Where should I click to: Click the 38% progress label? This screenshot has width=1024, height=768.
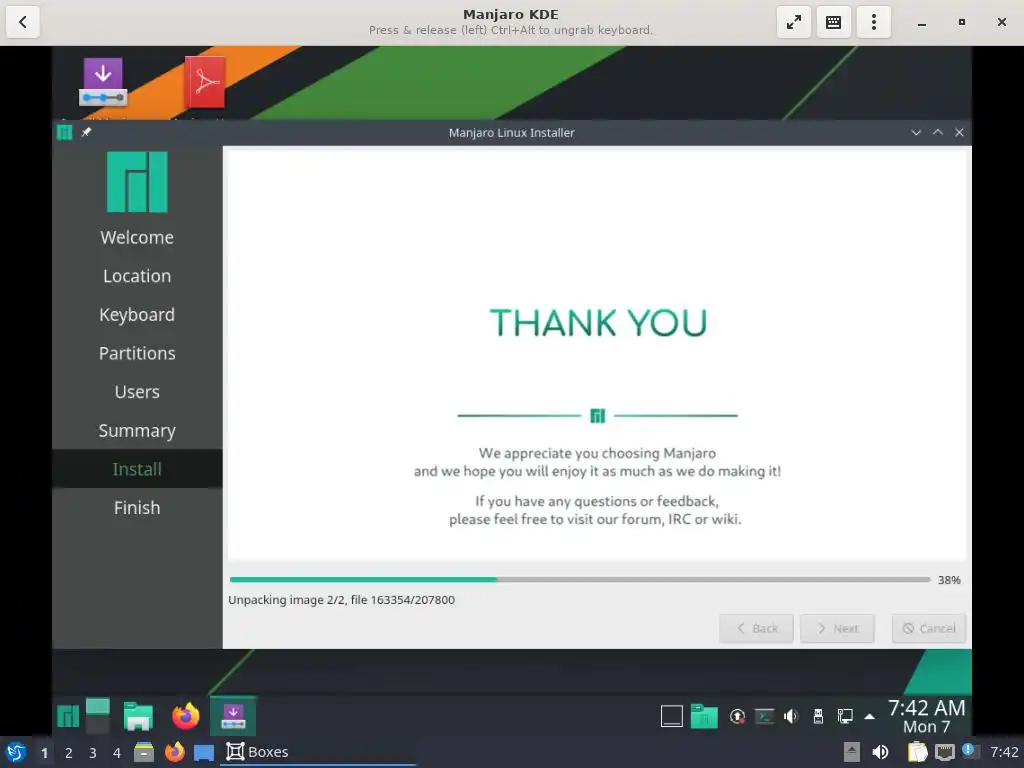(x=949, y=580)
